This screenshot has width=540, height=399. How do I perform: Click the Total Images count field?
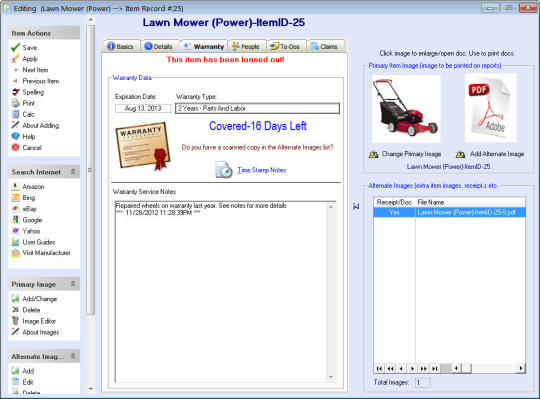tap(422, 382)
